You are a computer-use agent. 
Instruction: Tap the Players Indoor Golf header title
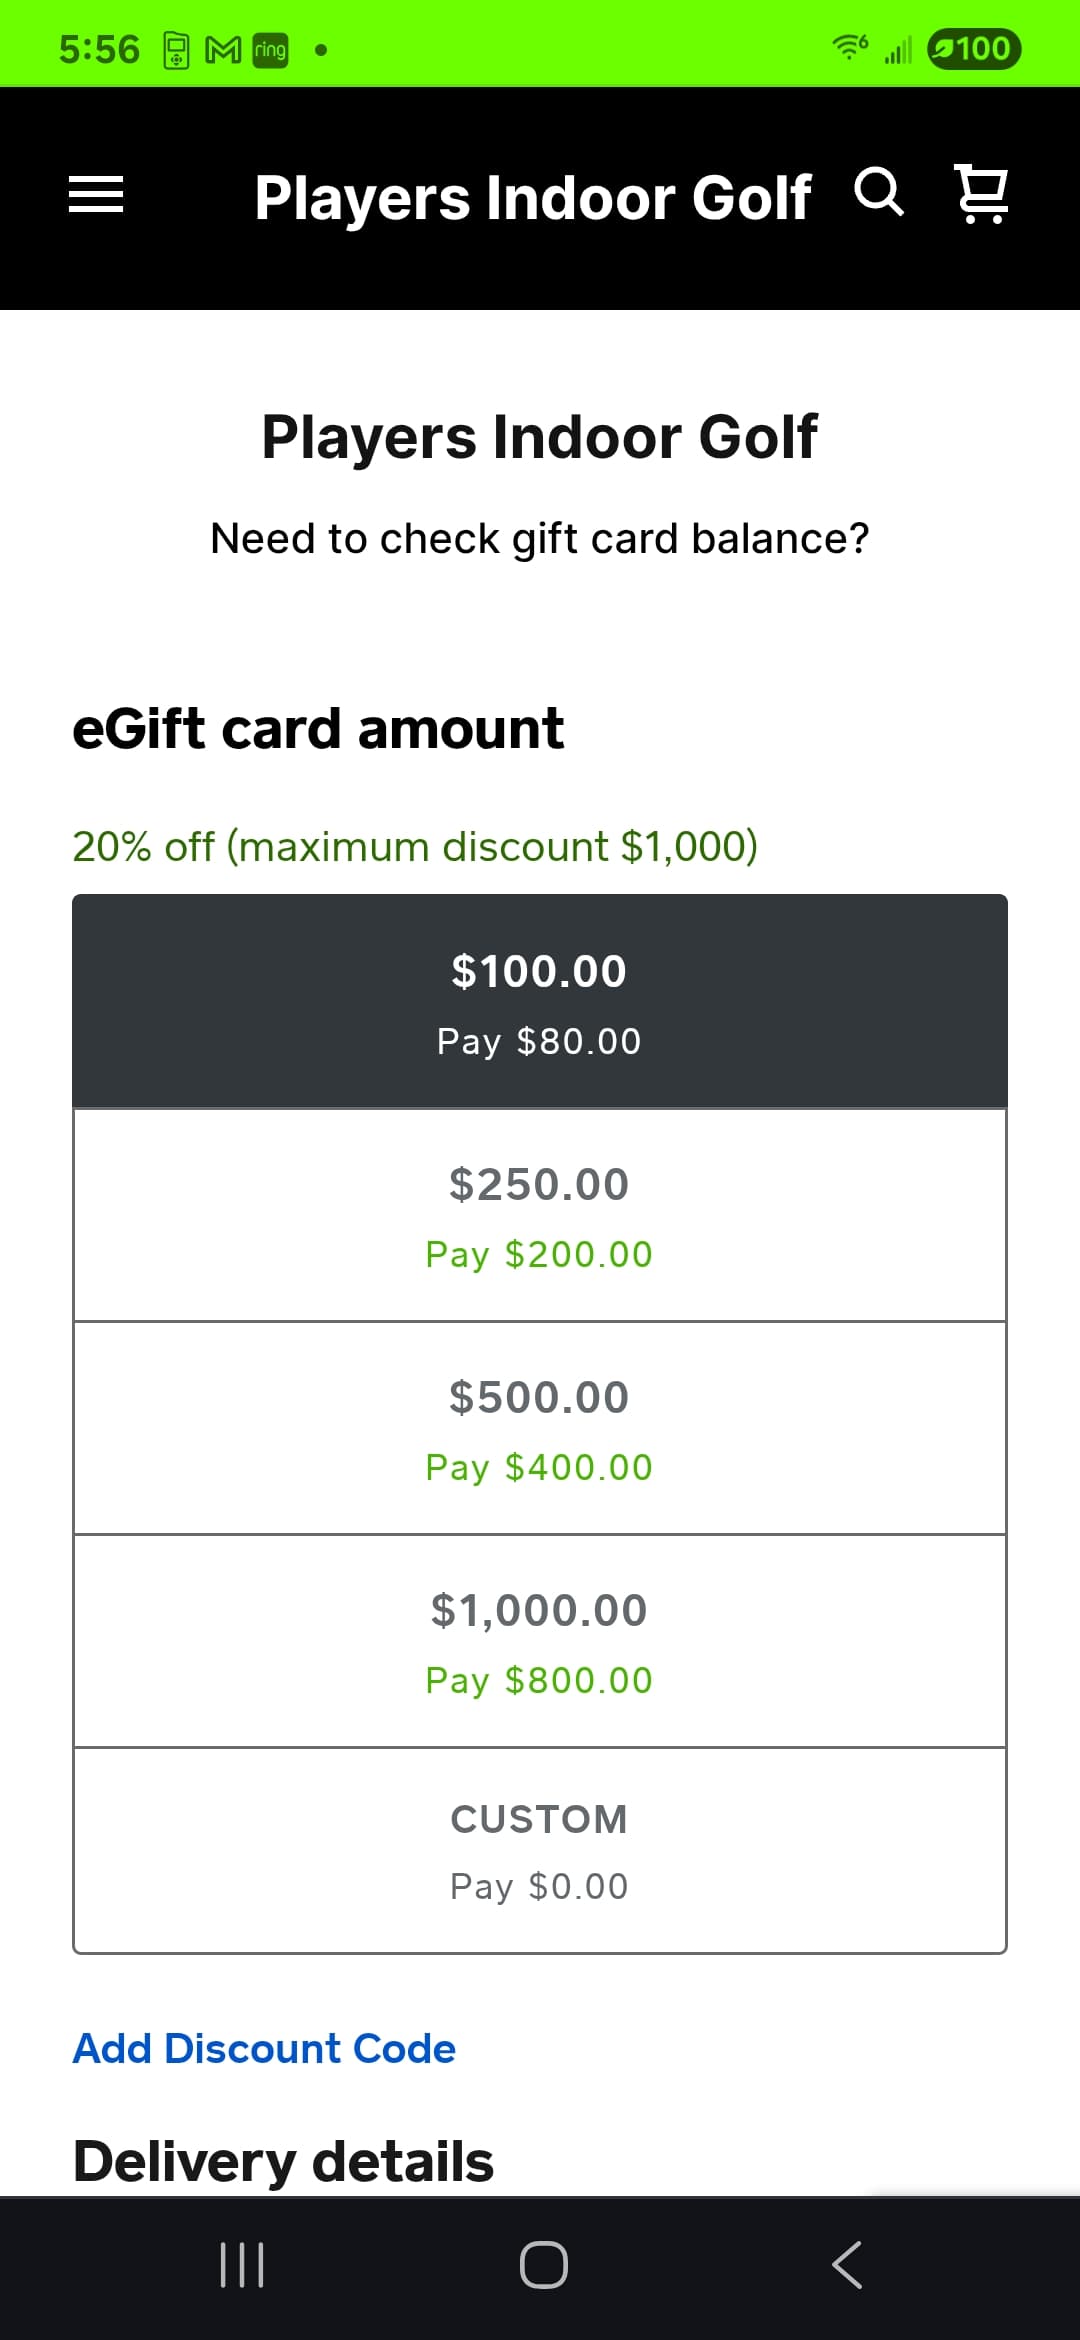pos(532,197)
